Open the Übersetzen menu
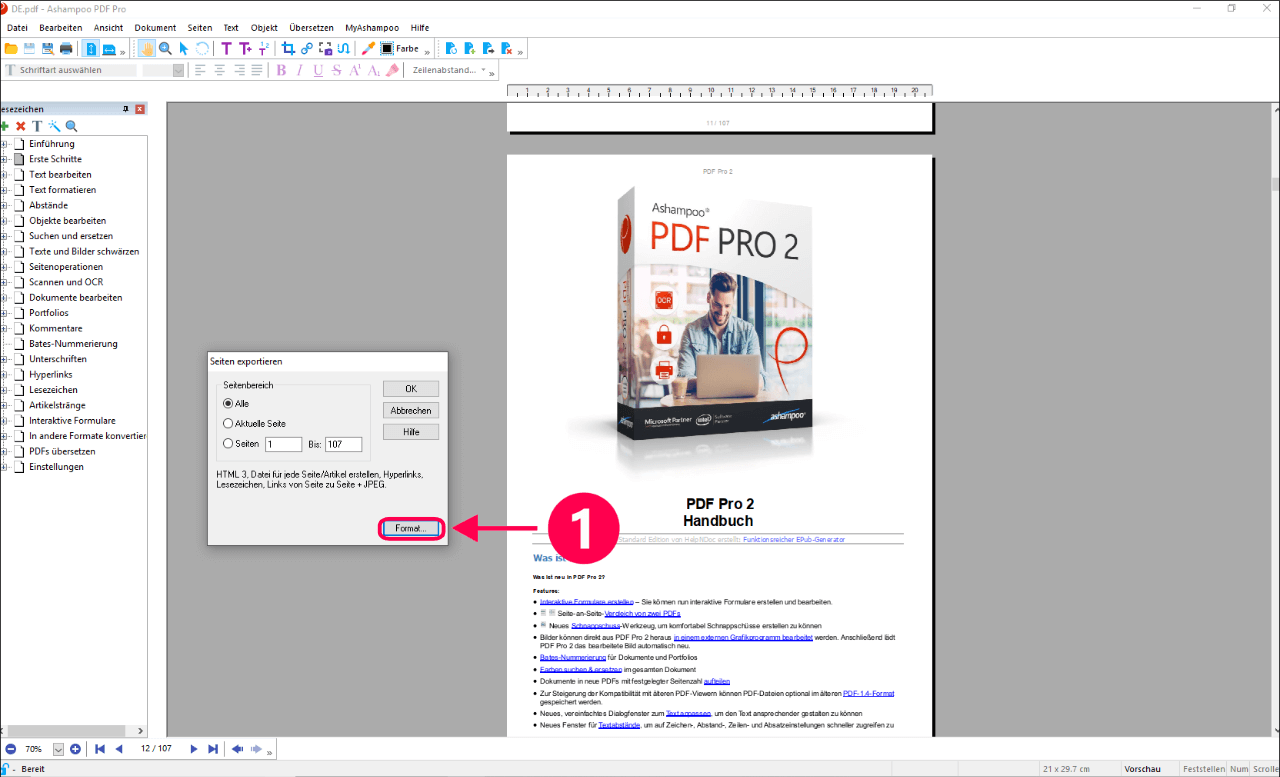This screenshot has height=777, width=1280. click(x=311, y=28)
